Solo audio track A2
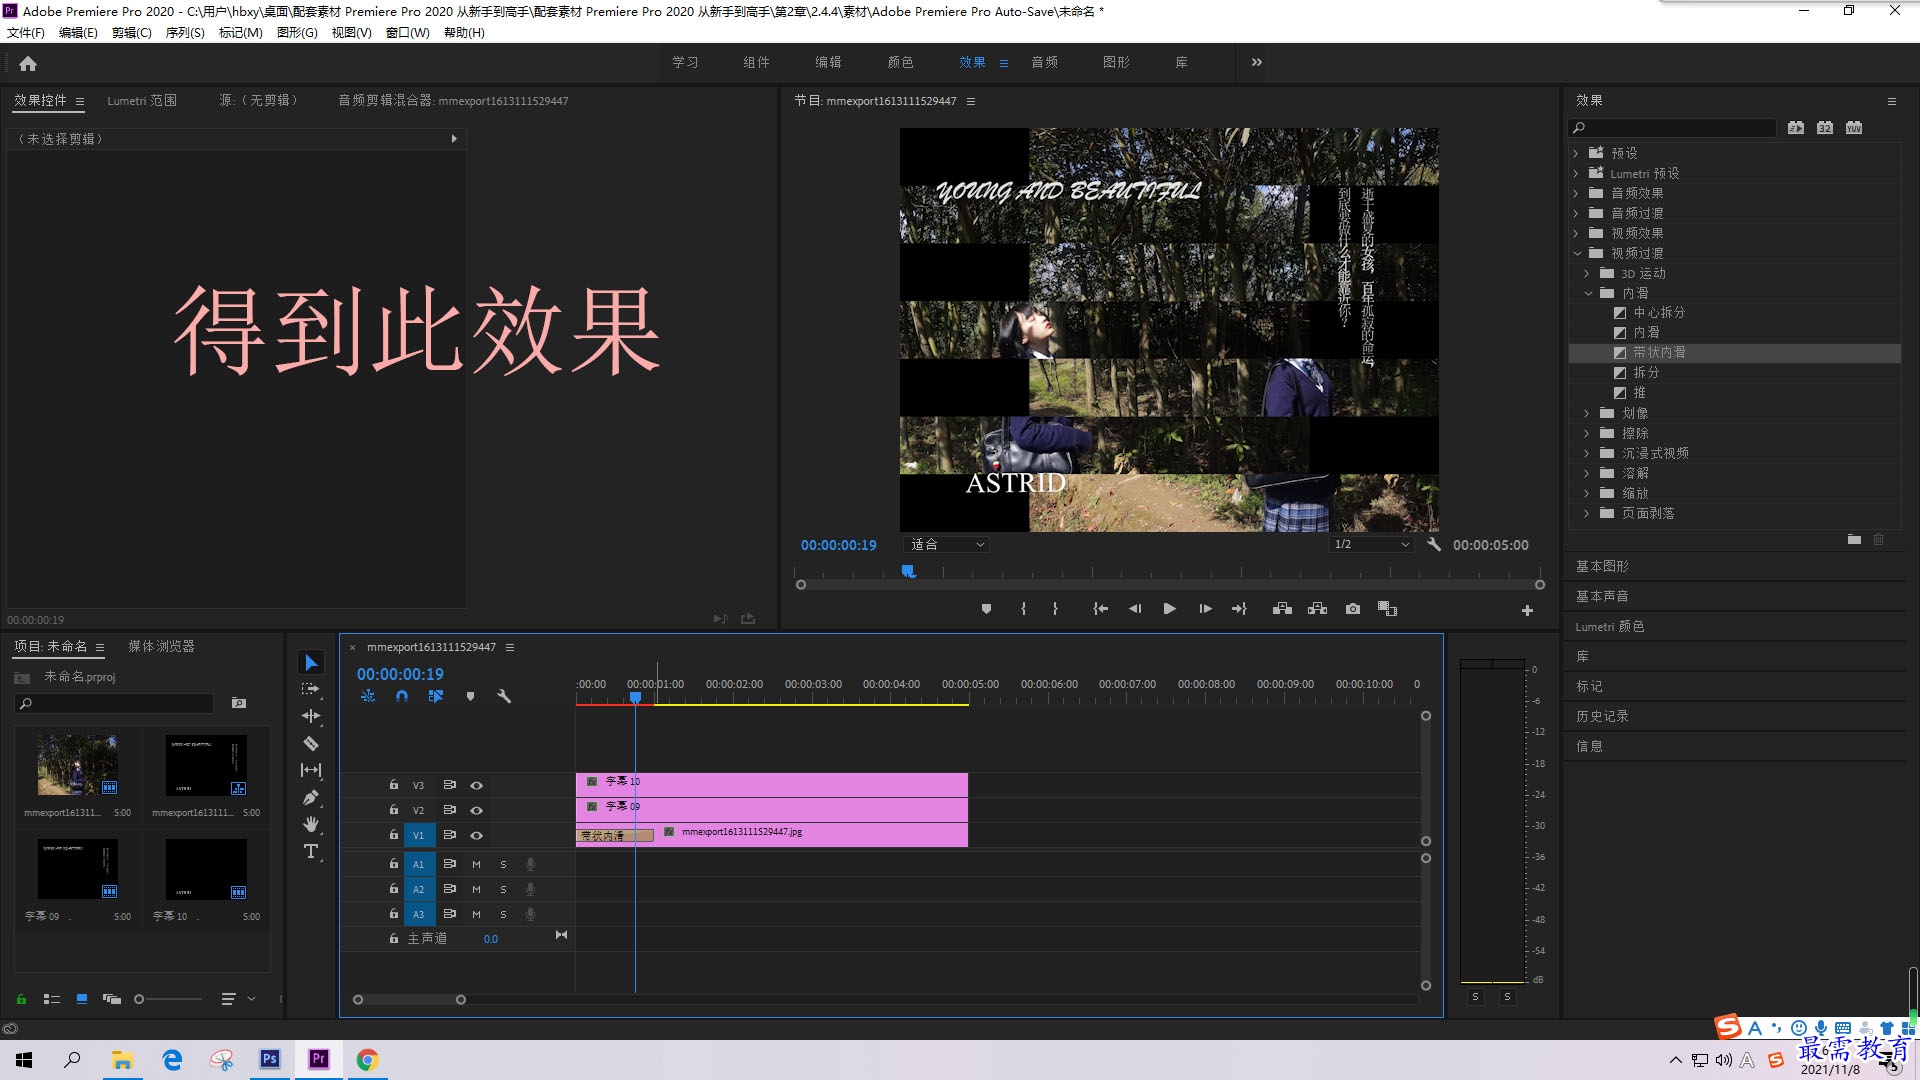Screen dimensions: 1920x1080 tap(503, 889)
